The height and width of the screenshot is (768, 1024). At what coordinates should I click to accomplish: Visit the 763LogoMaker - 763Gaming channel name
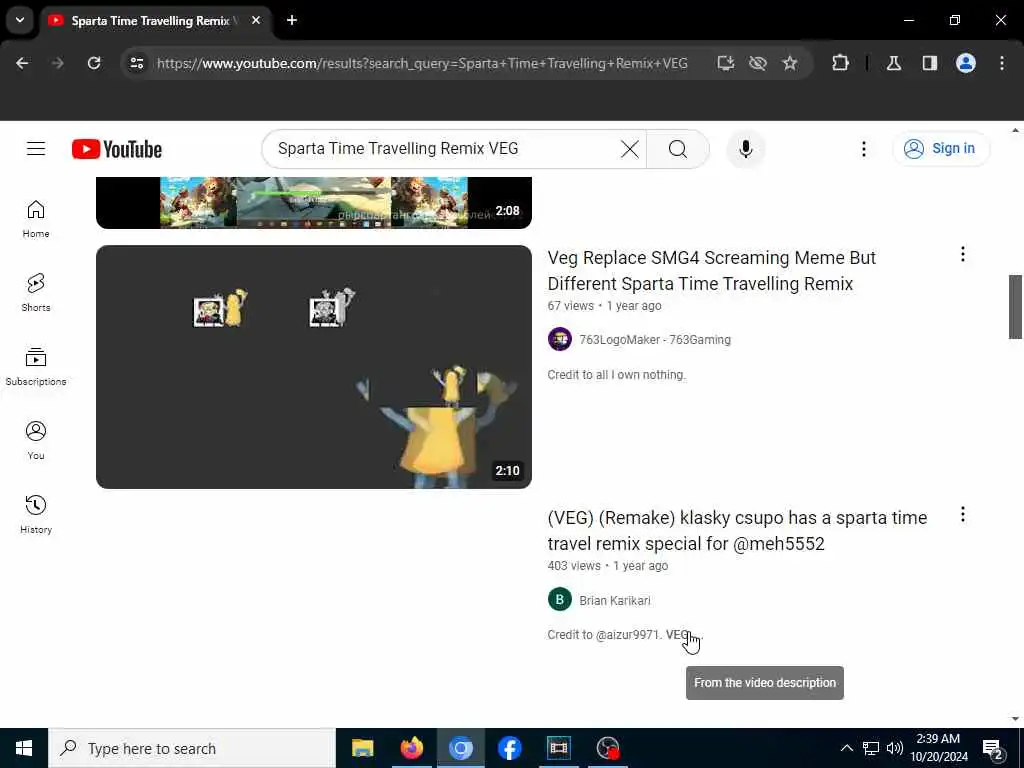click(x=655, y=340)
